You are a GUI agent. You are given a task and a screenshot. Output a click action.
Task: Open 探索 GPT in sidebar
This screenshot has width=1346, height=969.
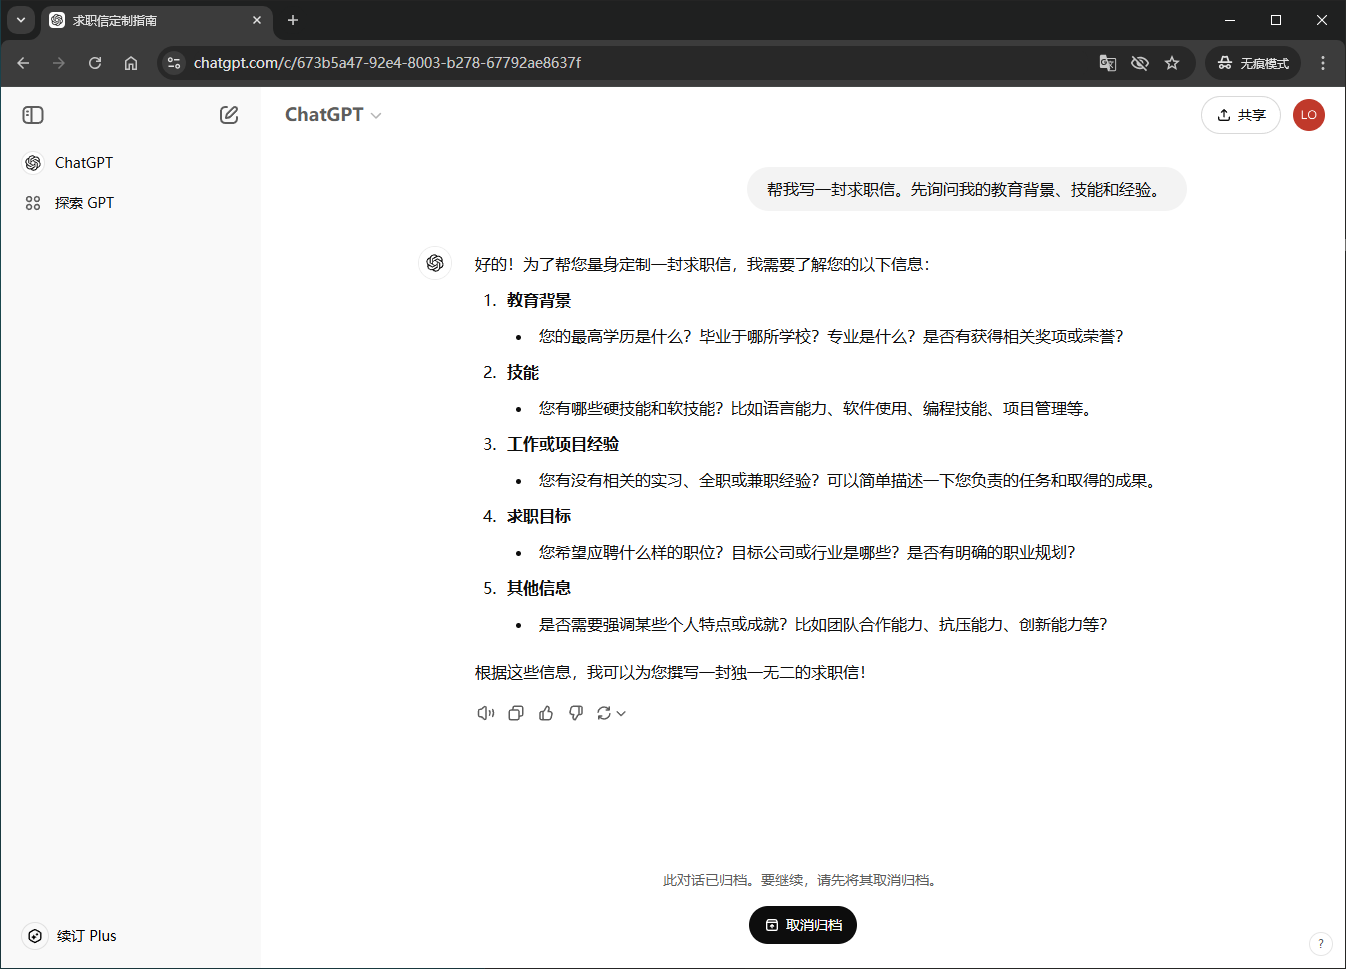coord(84,203)
